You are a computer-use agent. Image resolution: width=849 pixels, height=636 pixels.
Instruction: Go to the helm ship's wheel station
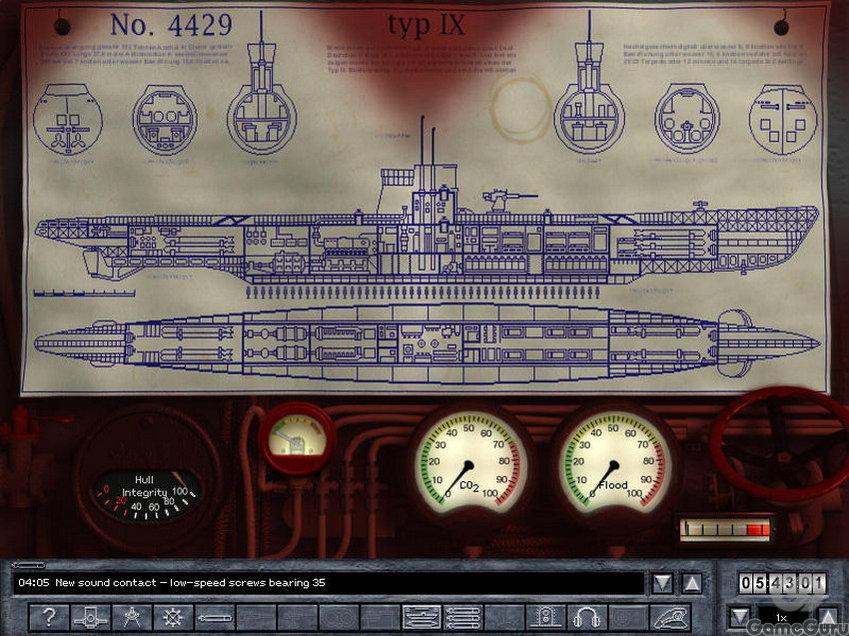point(173,617)
